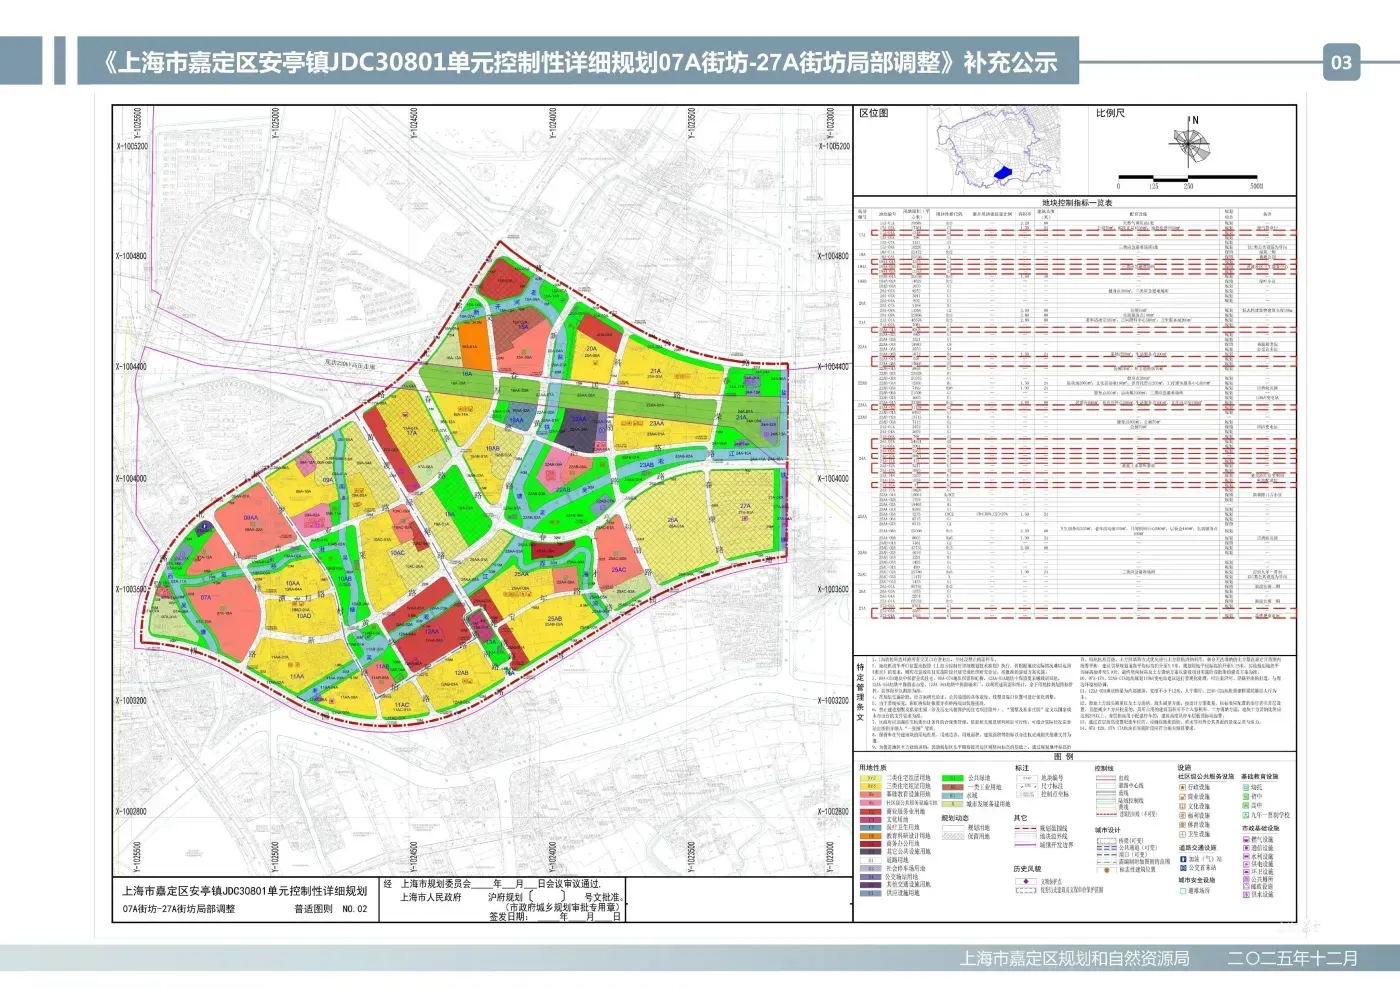1400x989 pixels.
Task: Click the gas facility icon in legend
Action: pos(1245,840)
